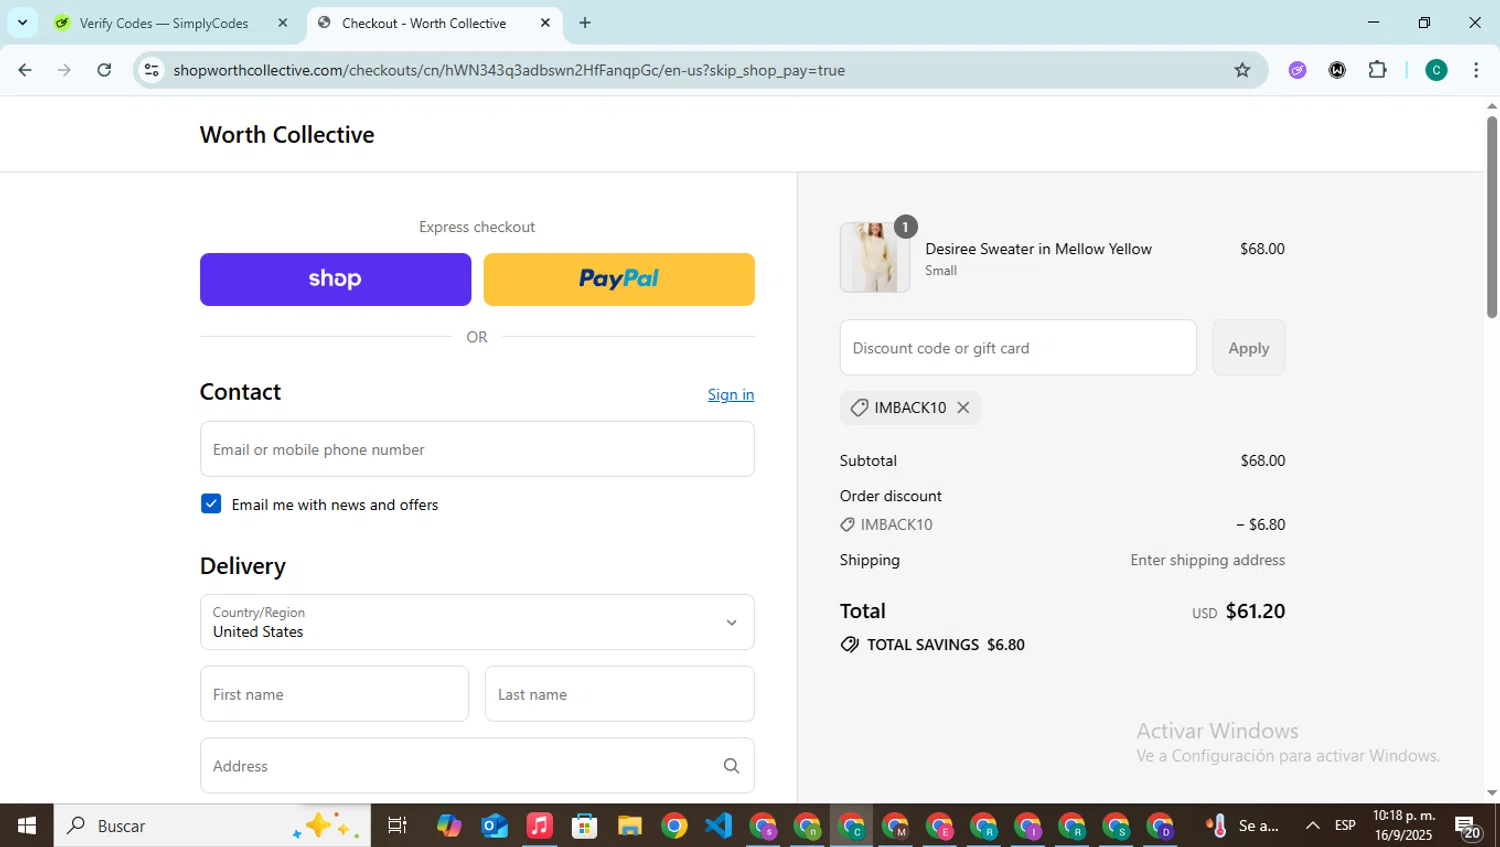Screen dimensions: 1500x847
Task: Close the Checkout Worth Collective tab
Action: (x=545, y=23)
